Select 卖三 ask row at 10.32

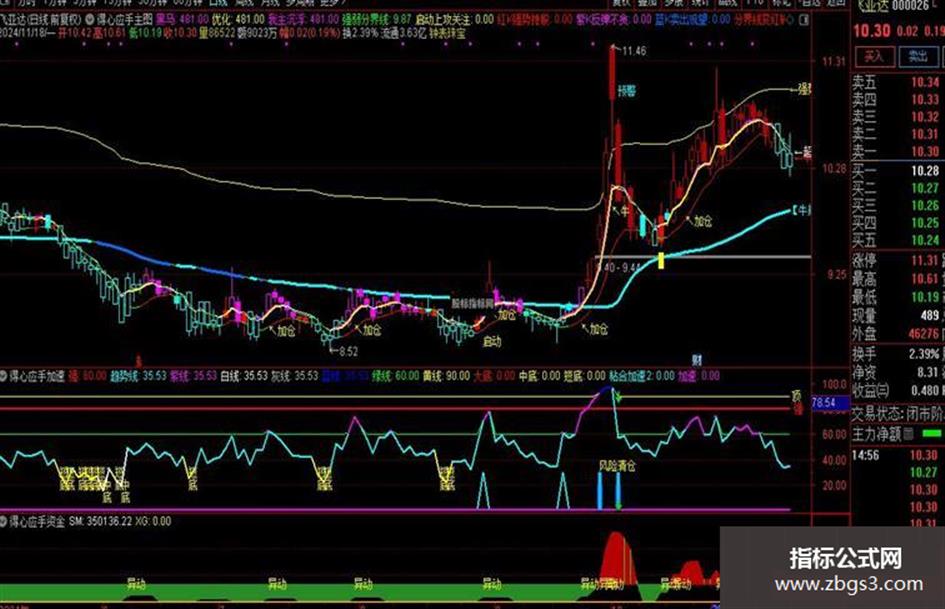[x=897, y=117]
